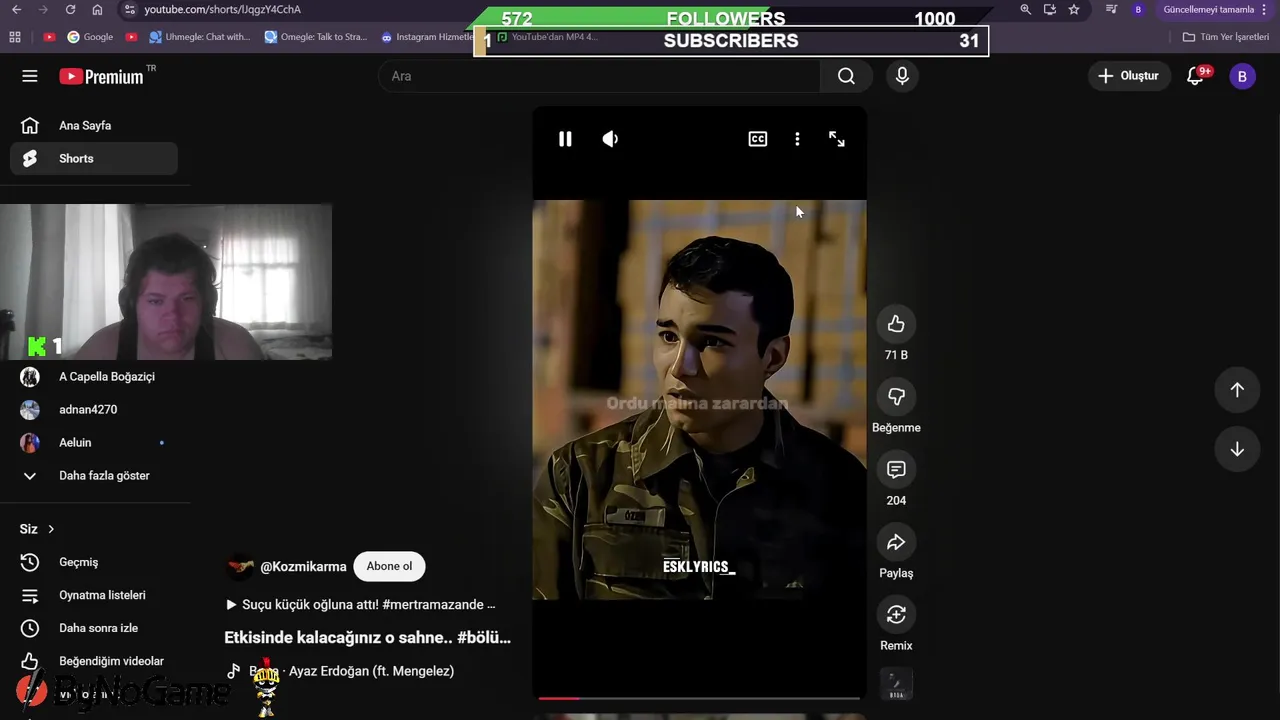Remix this Short
The width and height of the screenshot is (1280, 720).
896,614
